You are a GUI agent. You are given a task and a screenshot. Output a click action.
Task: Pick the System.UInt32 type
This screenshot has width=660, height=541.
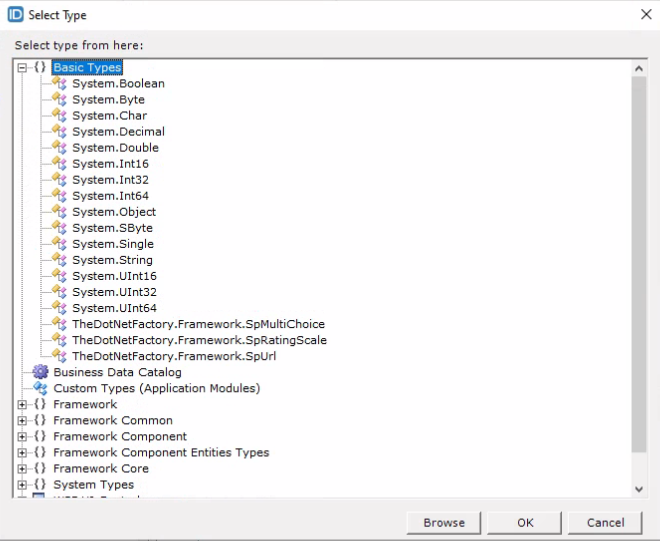pos(114,292)
